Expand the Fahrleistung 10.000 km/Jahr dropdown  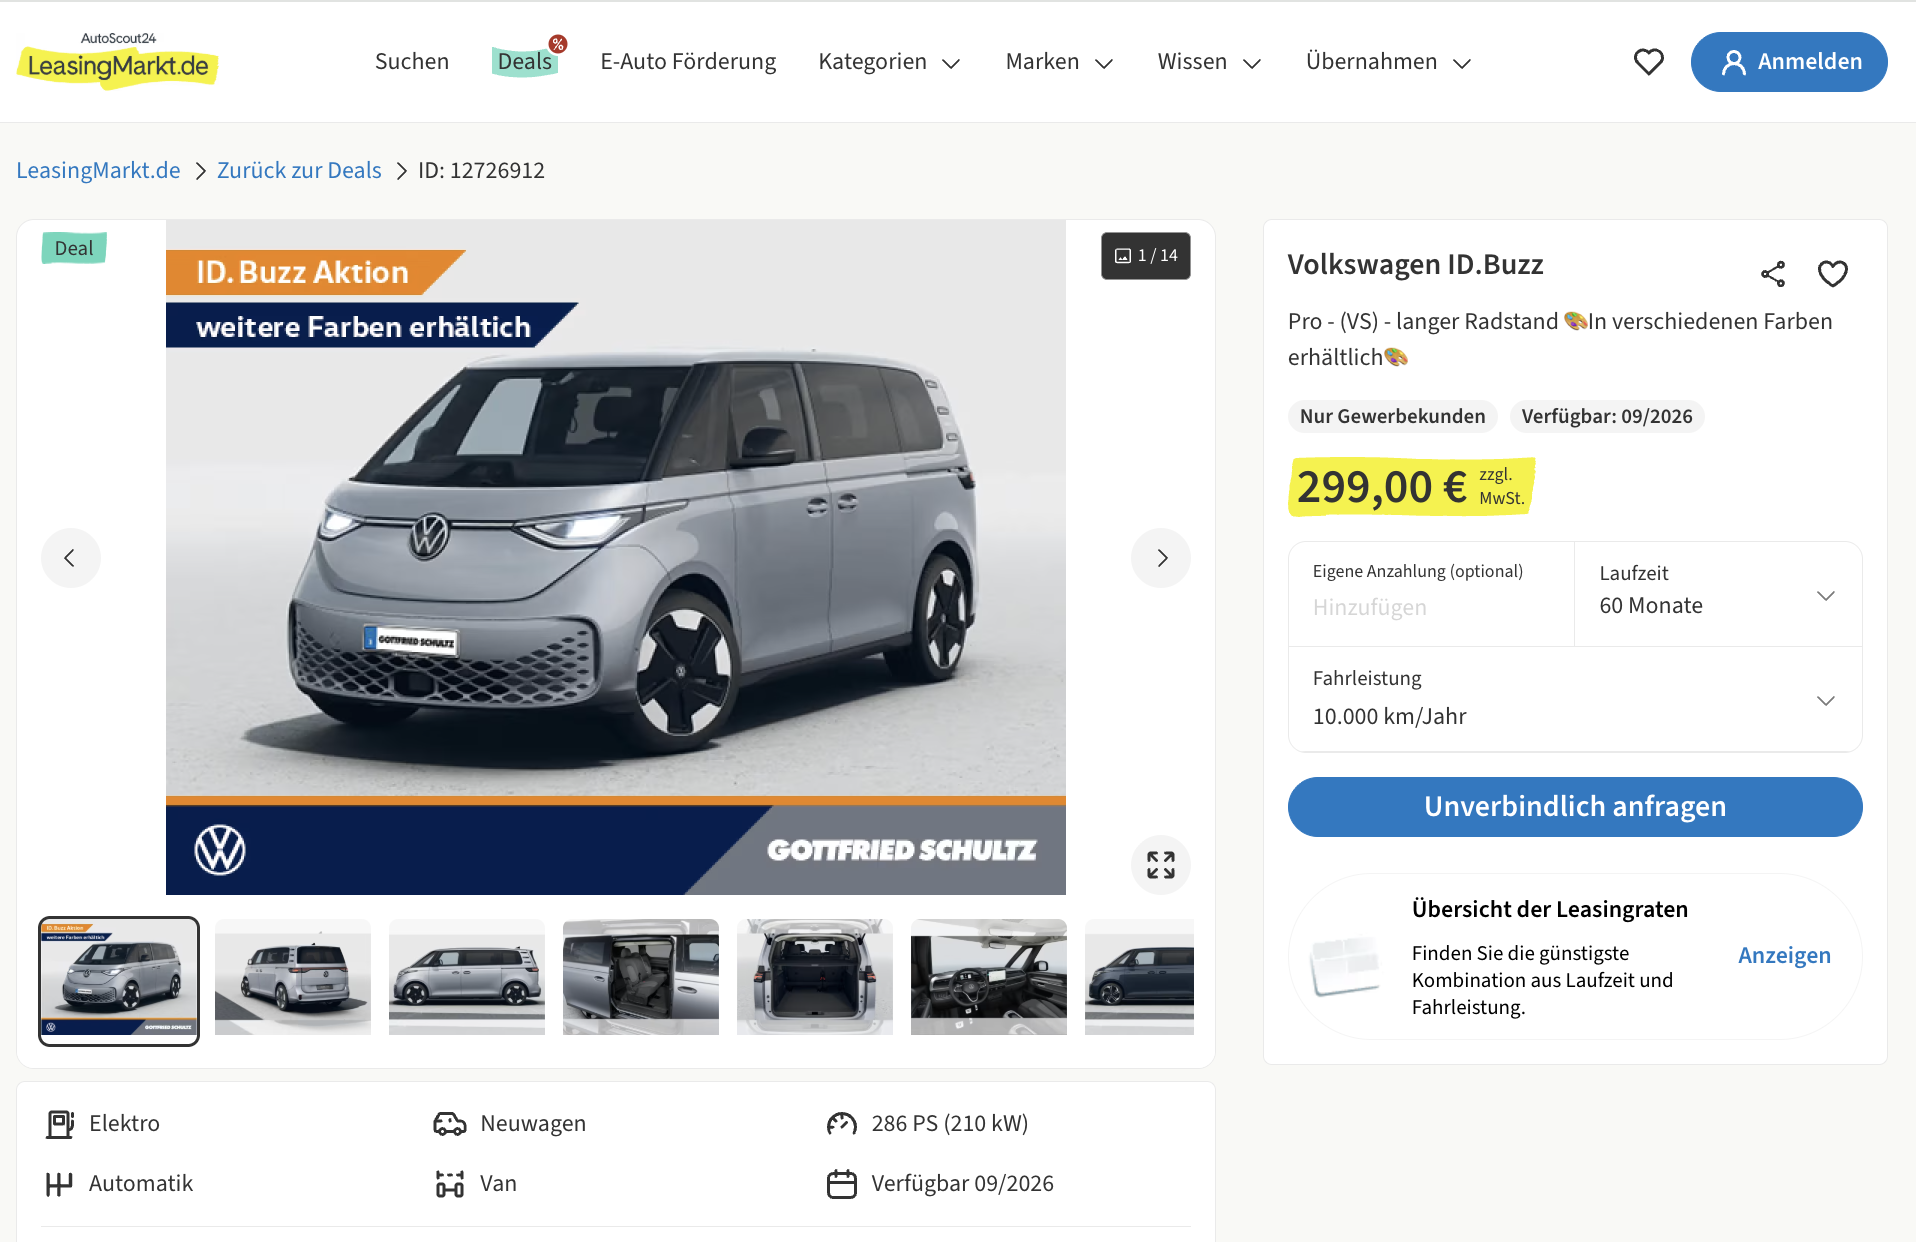(x=1575, y=699)
